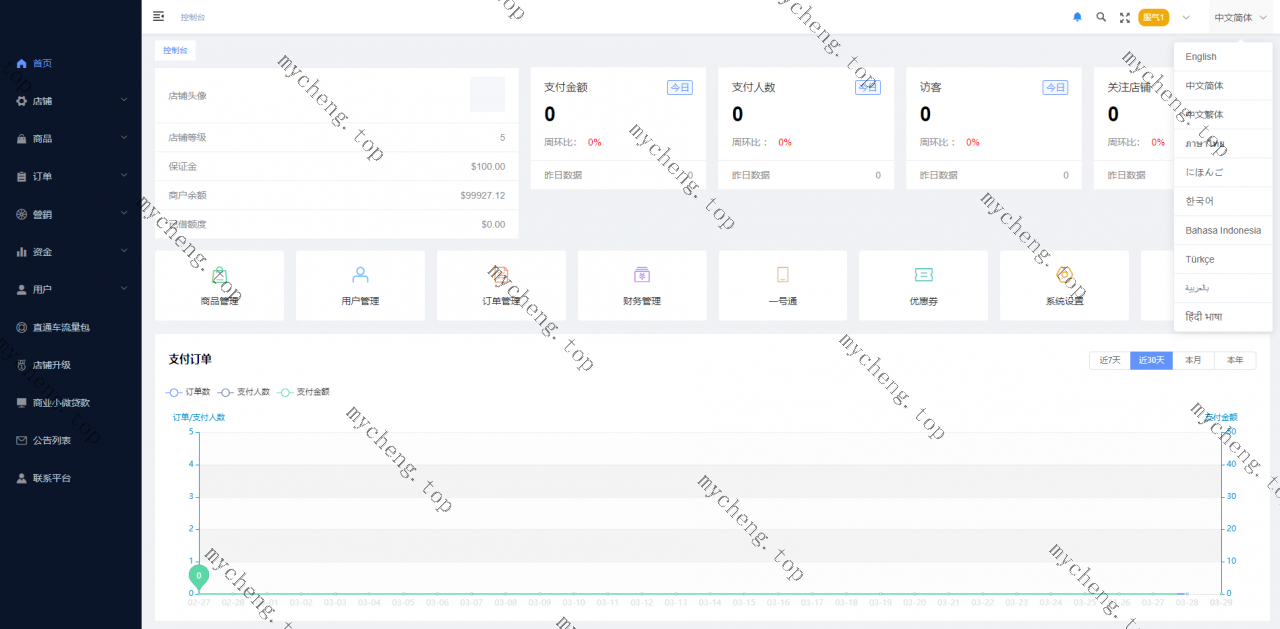Expand the 商品 sidebar menu chevron
This screenshot has width=1280, height=629.
pos(124,138)
